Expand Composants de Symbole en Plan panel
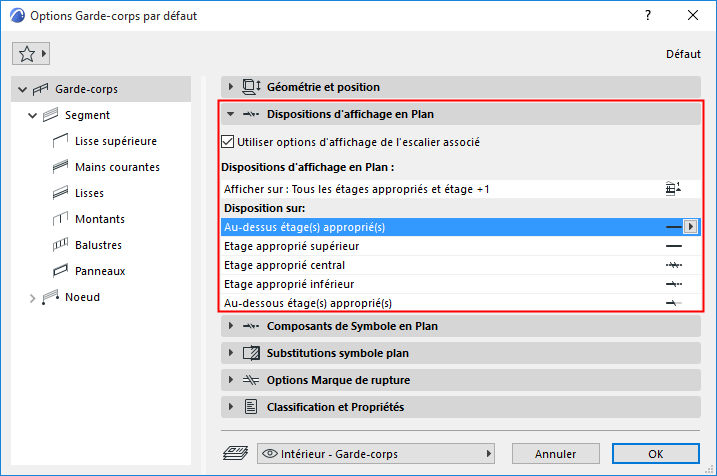The height and width of the screenshot is (476, 717). click(x=231, y=326)
